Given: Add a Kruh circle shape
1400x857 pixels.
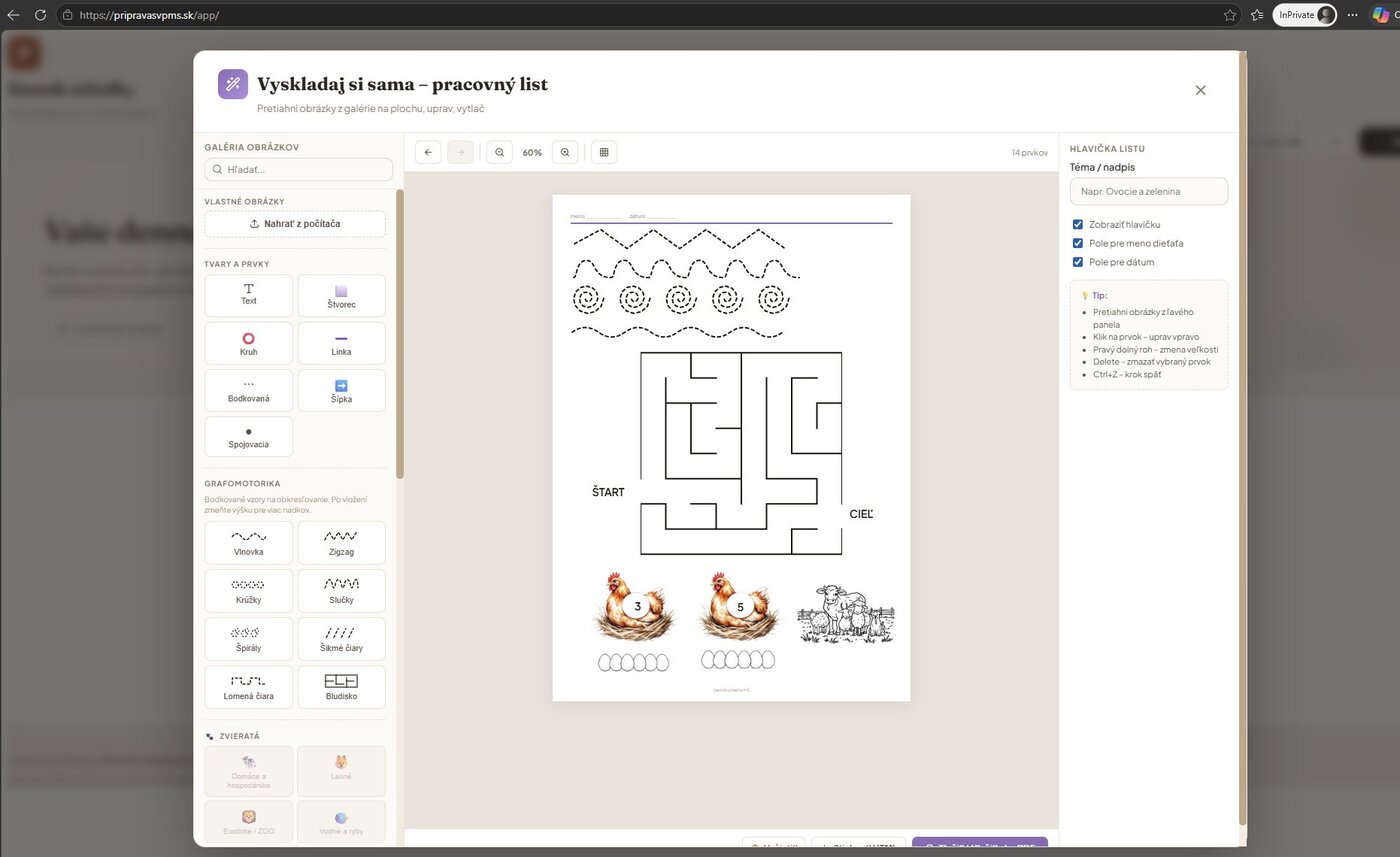Looking at the screenshot, I should [x=249, y=343].
